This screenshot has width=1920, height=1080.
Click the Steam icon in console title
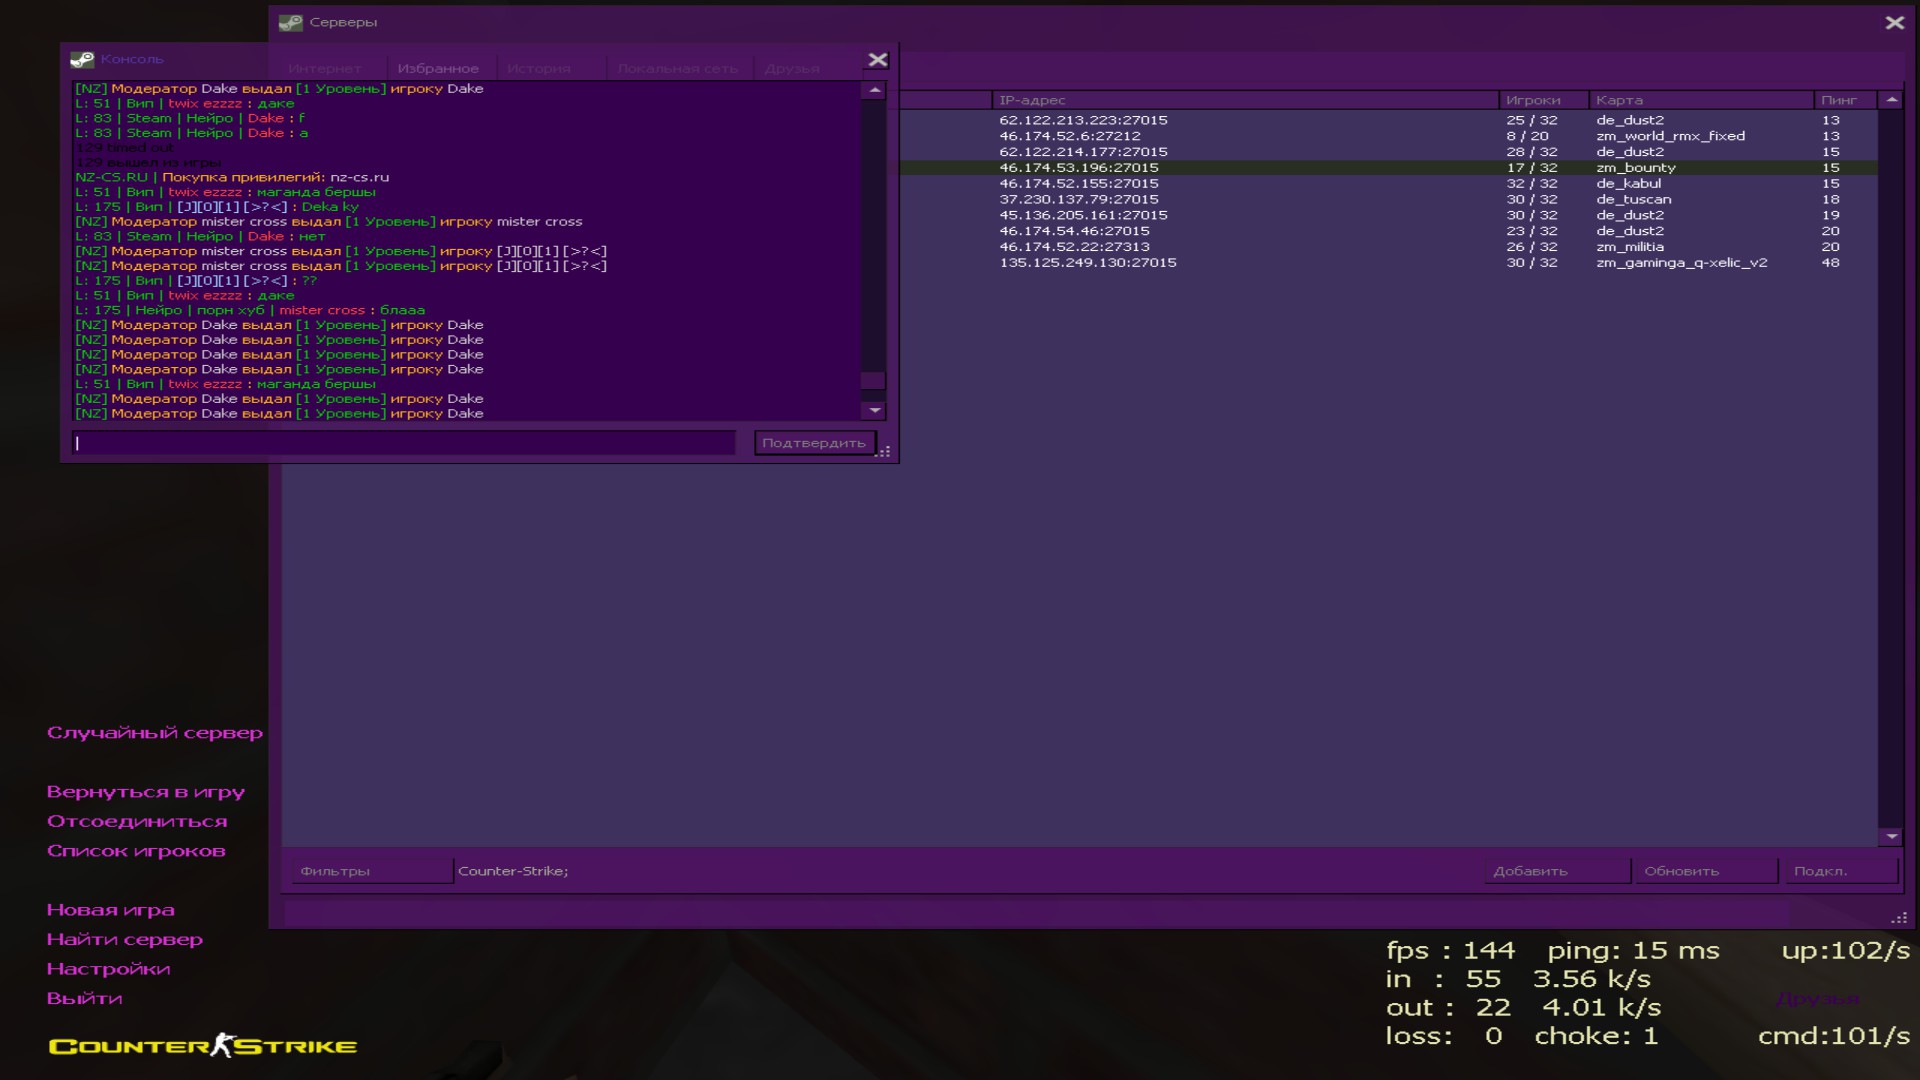(x=82, y=59)
